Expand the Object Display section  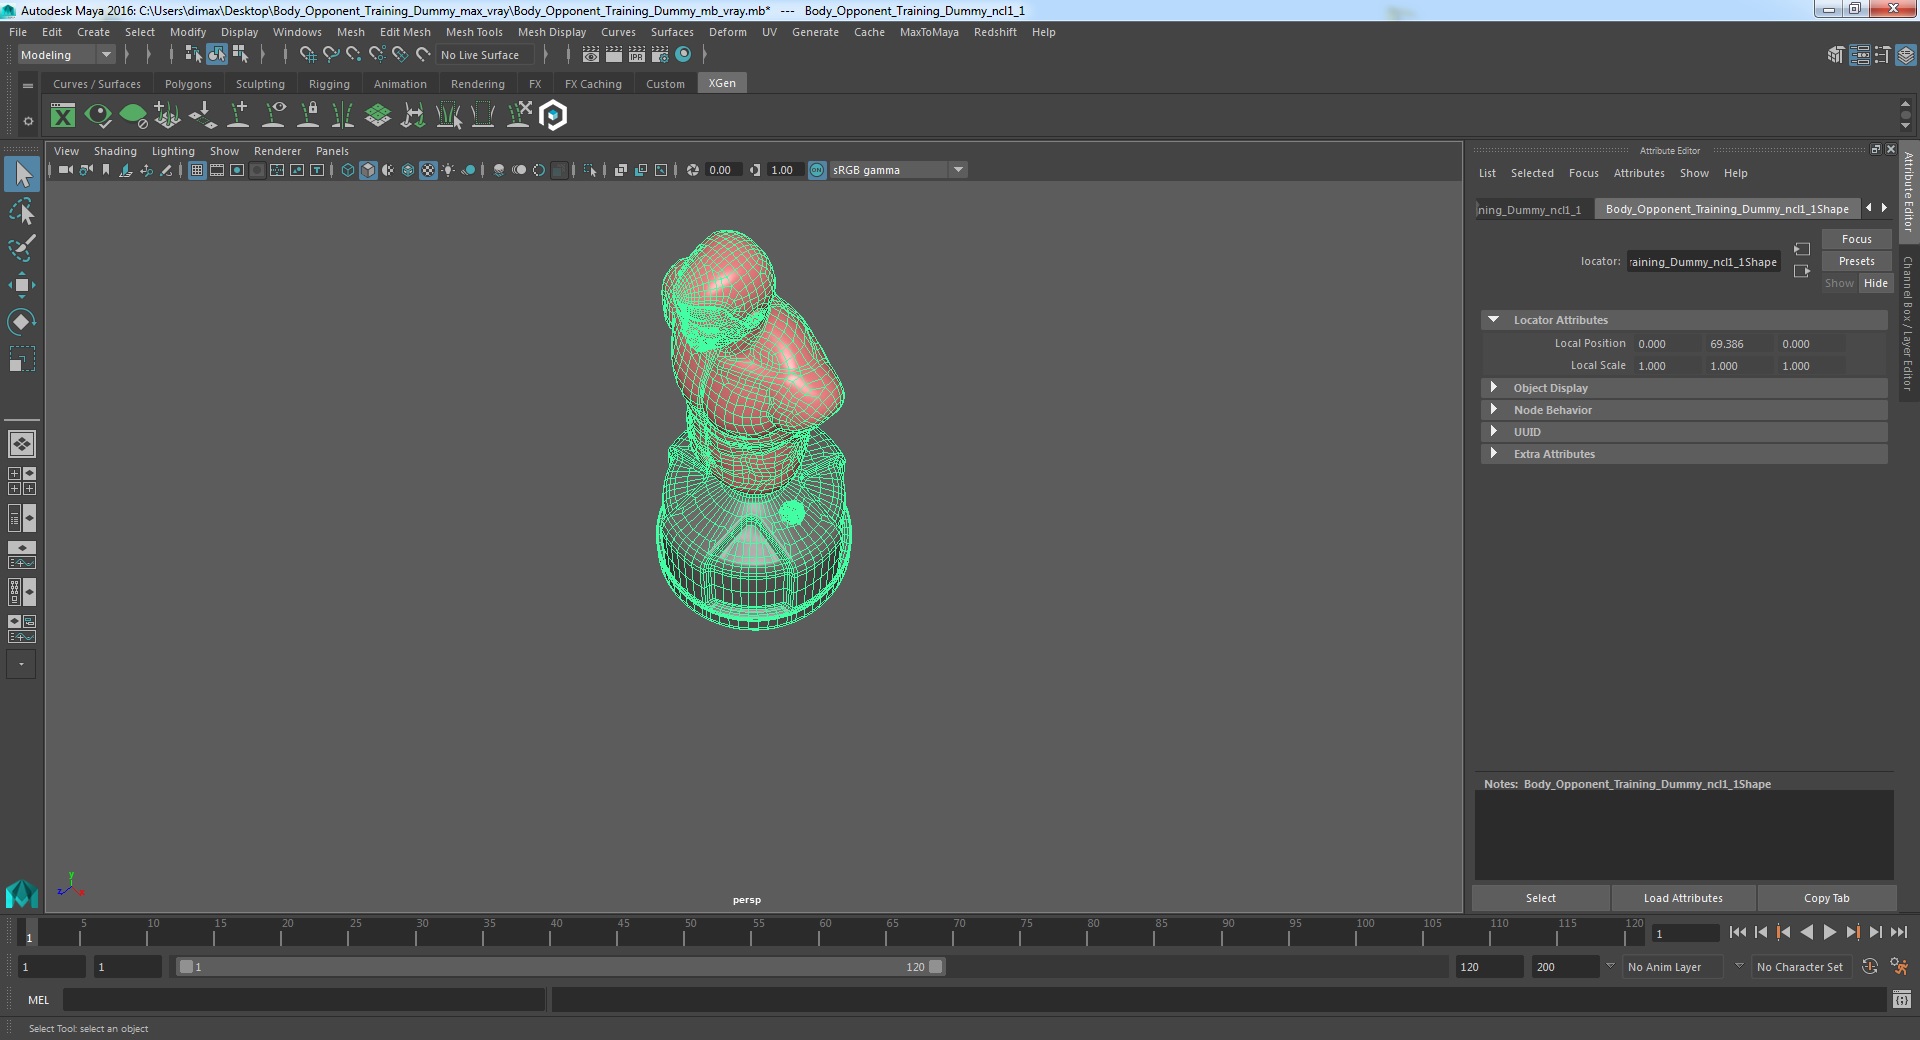point(1493,388)
